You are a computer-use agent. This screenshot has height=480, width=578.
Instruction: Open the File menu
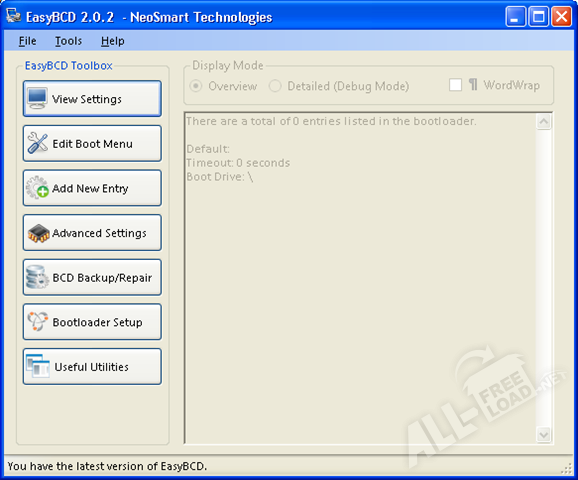coord(27,41)
